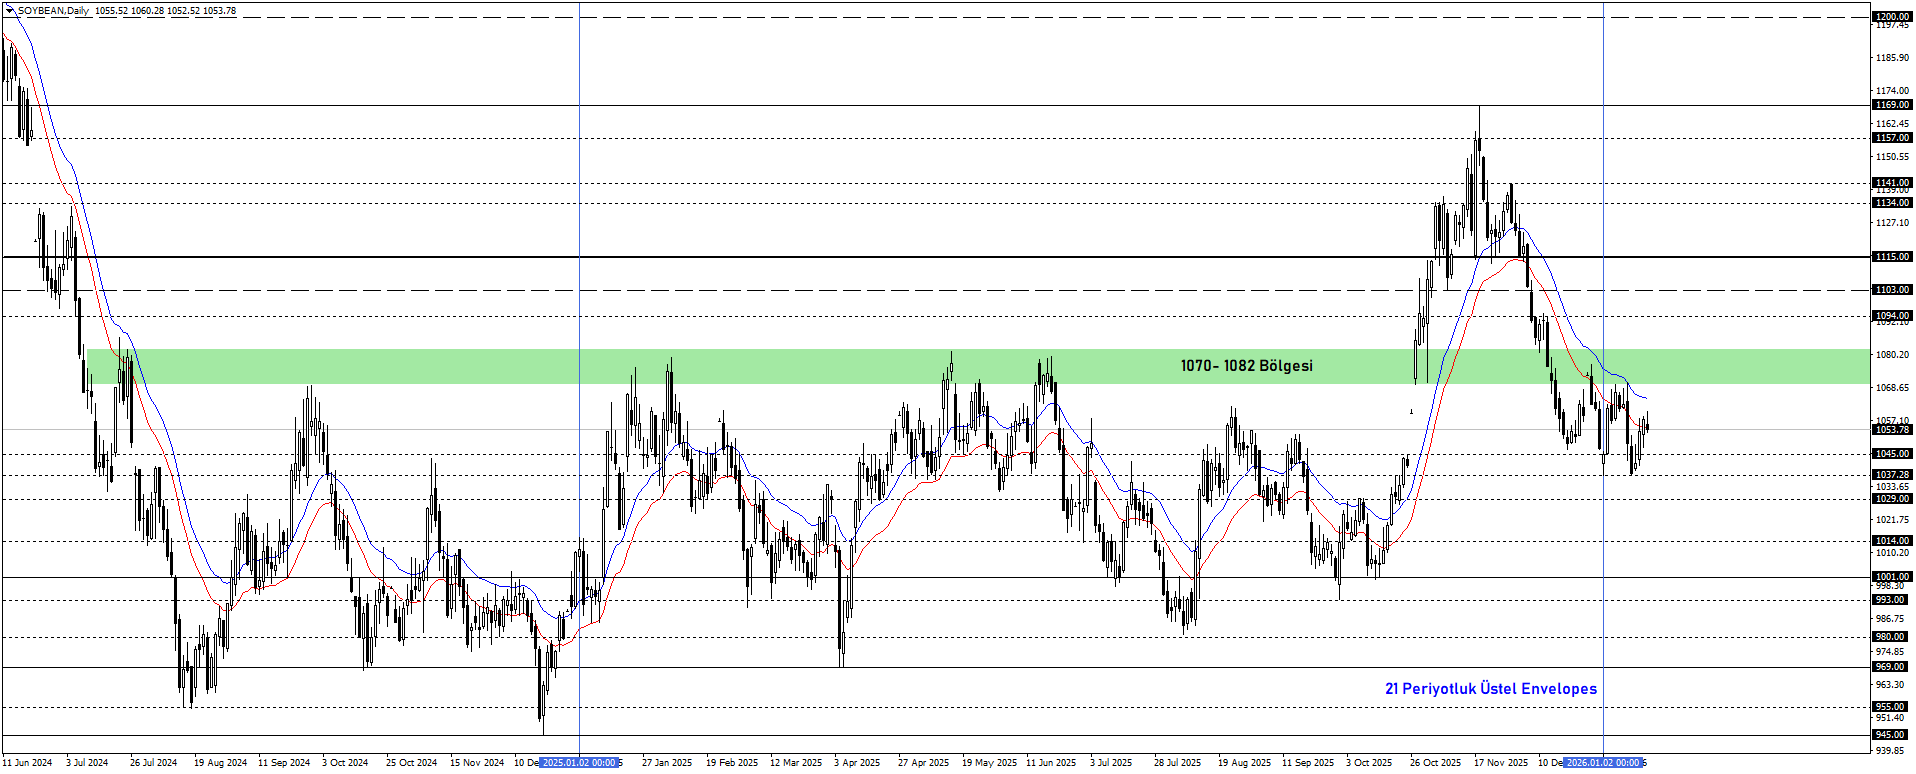Click the 2026.01.02 00:00 date marker

coord(1603,763)
